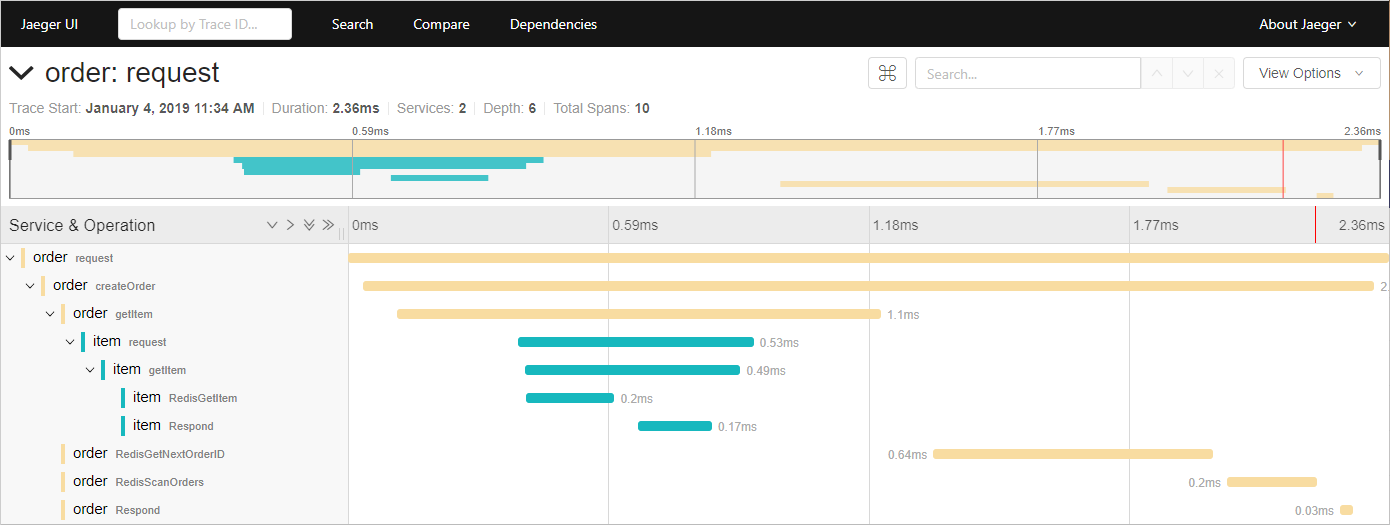Image resolution: width=1390 pixels, height=525 pixels.
Task: Click the Depth: 6 text
Action: click(x=510, y=108)
